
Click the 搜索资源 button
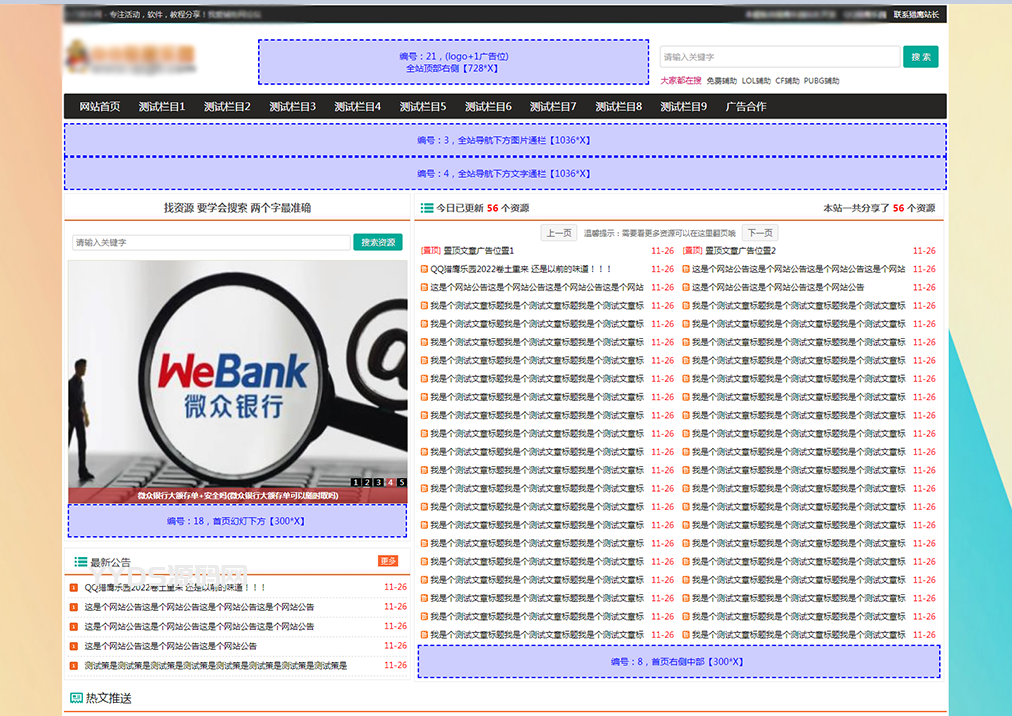[x=378, y=242]
